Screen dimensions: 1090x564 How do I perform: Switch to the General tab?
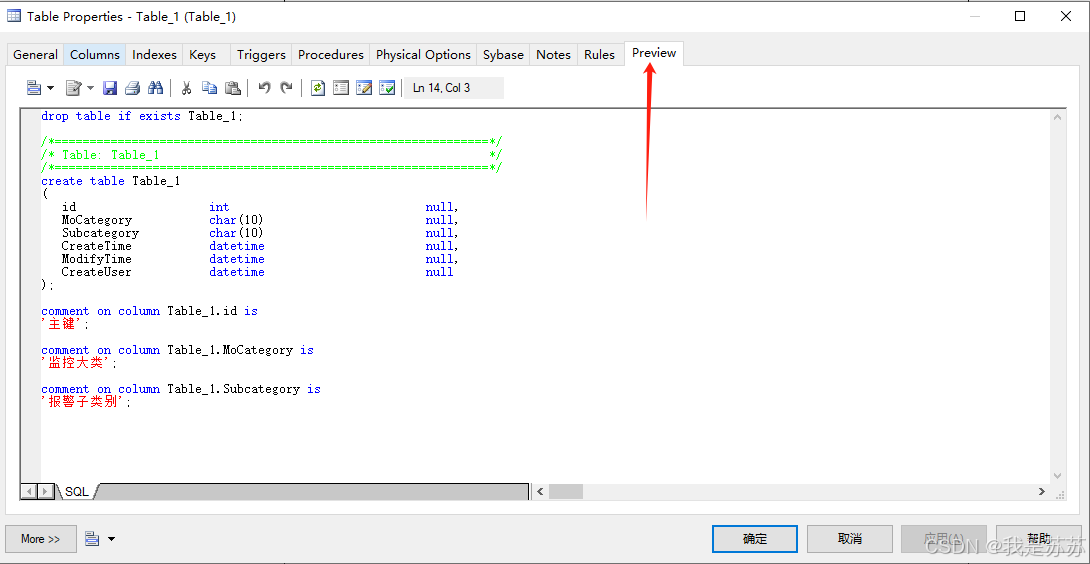35,55
